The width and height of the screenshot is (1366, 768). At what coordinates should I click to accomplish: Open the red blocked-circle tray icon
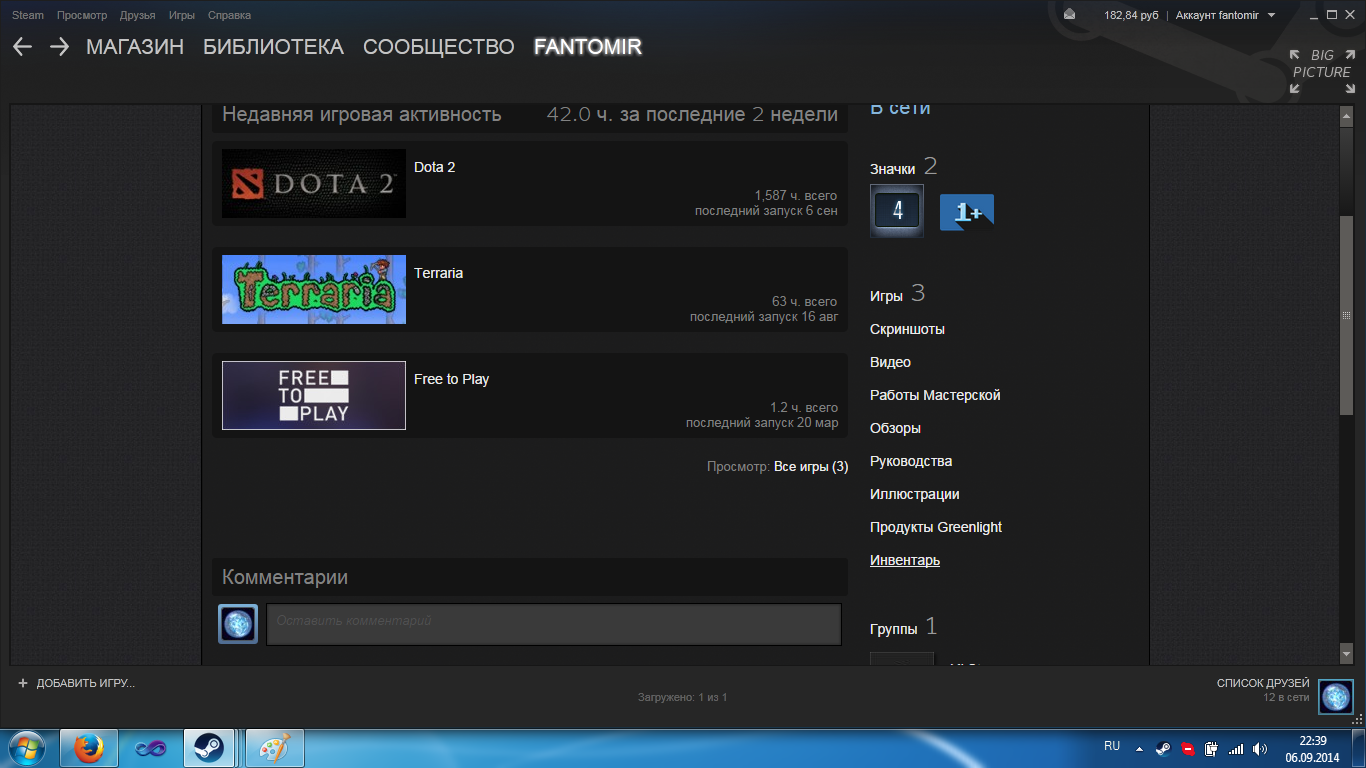tap(1187, 748)
